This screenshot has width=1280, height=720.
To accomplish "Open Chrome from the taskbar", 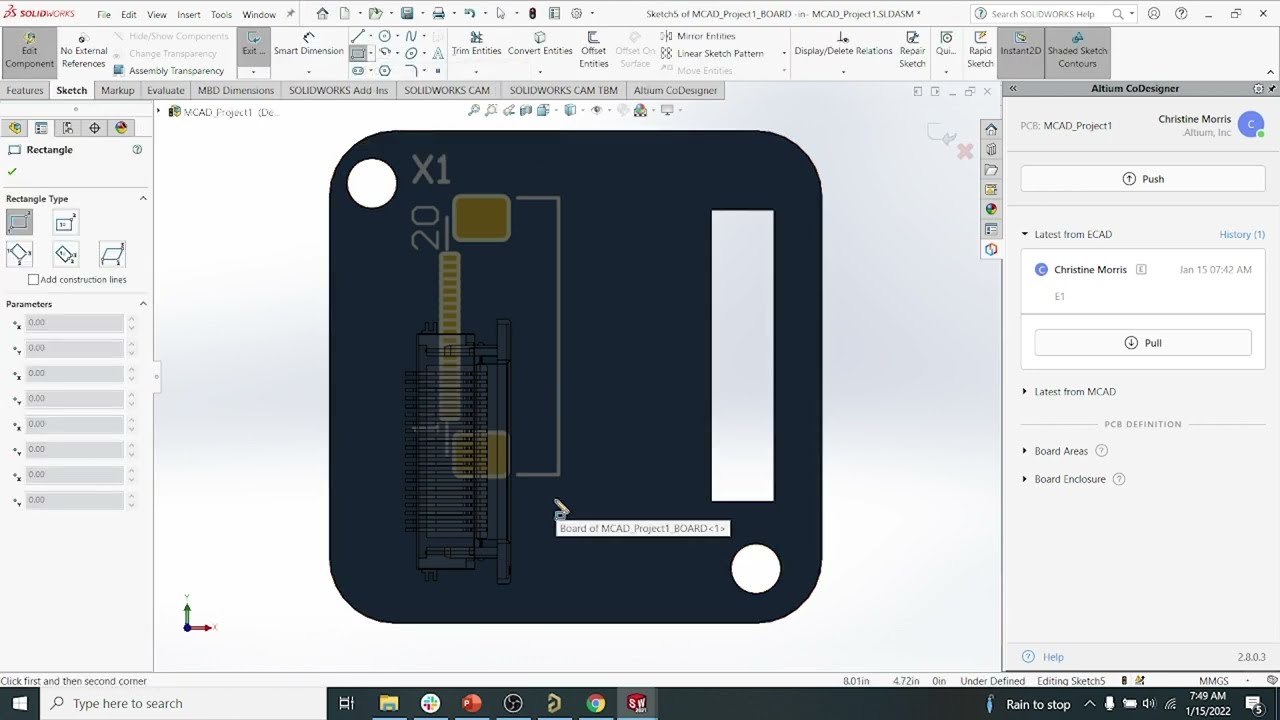I will 595,704.
